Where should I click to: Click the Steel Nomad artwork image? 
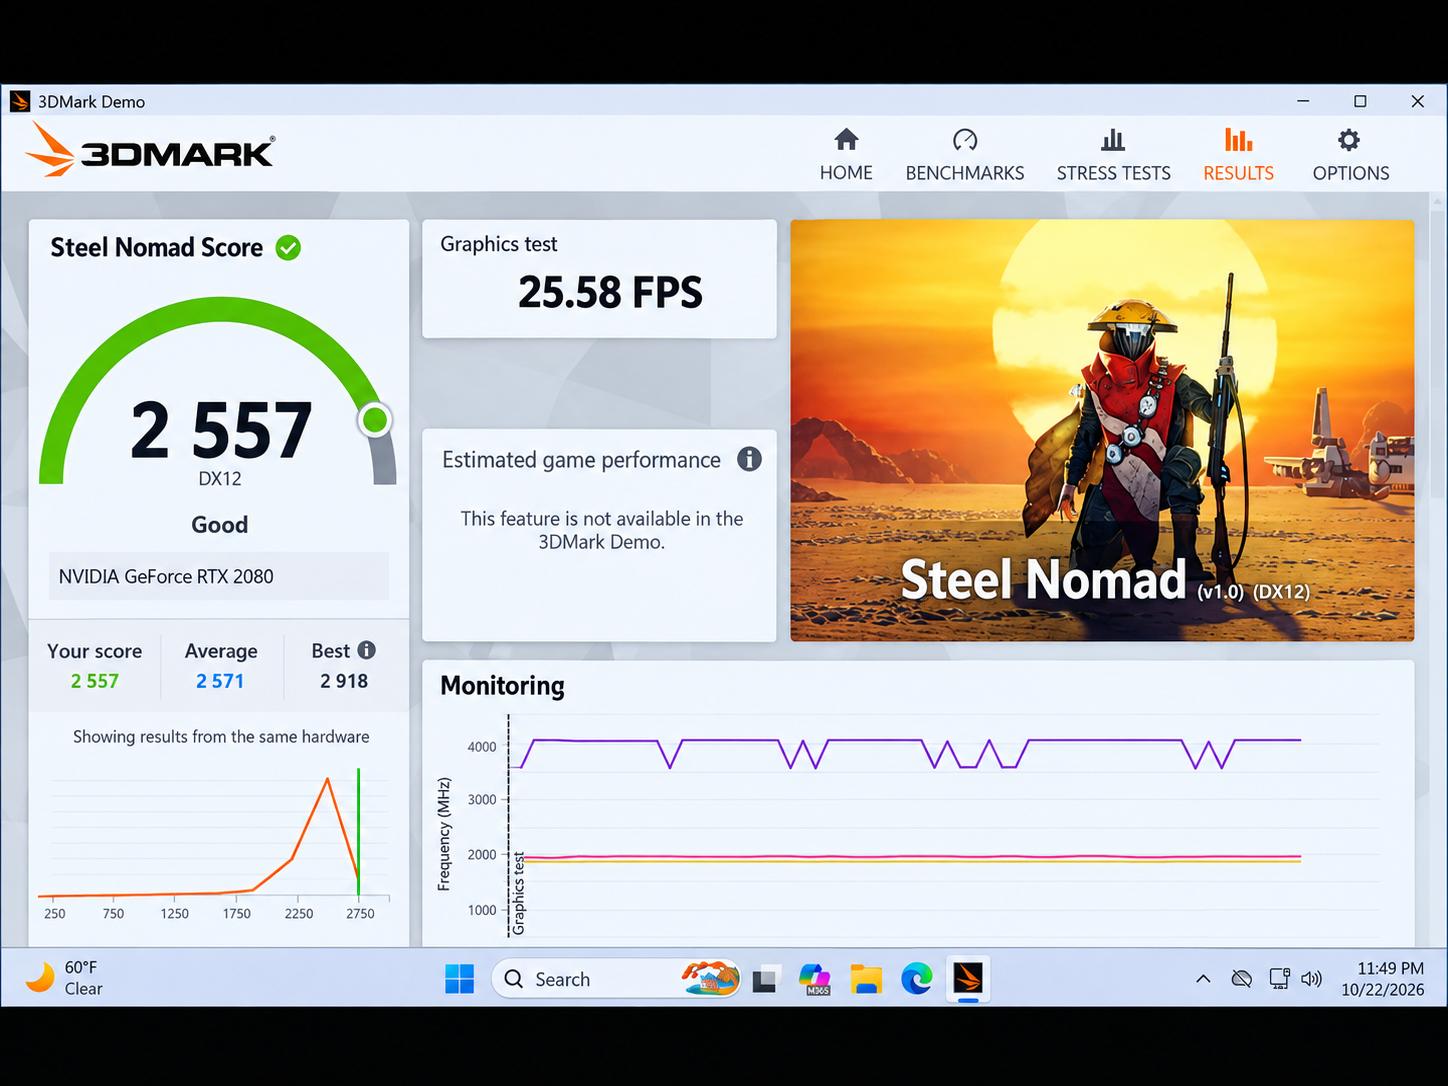tap(1102, 430)
